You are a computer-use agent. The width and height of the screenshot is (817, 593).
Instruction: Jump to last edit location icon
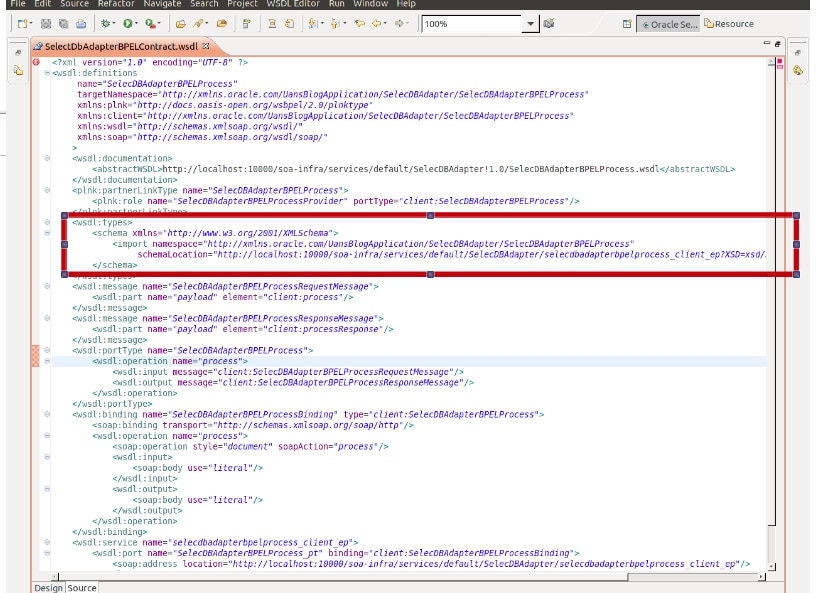tap(359, 23)
